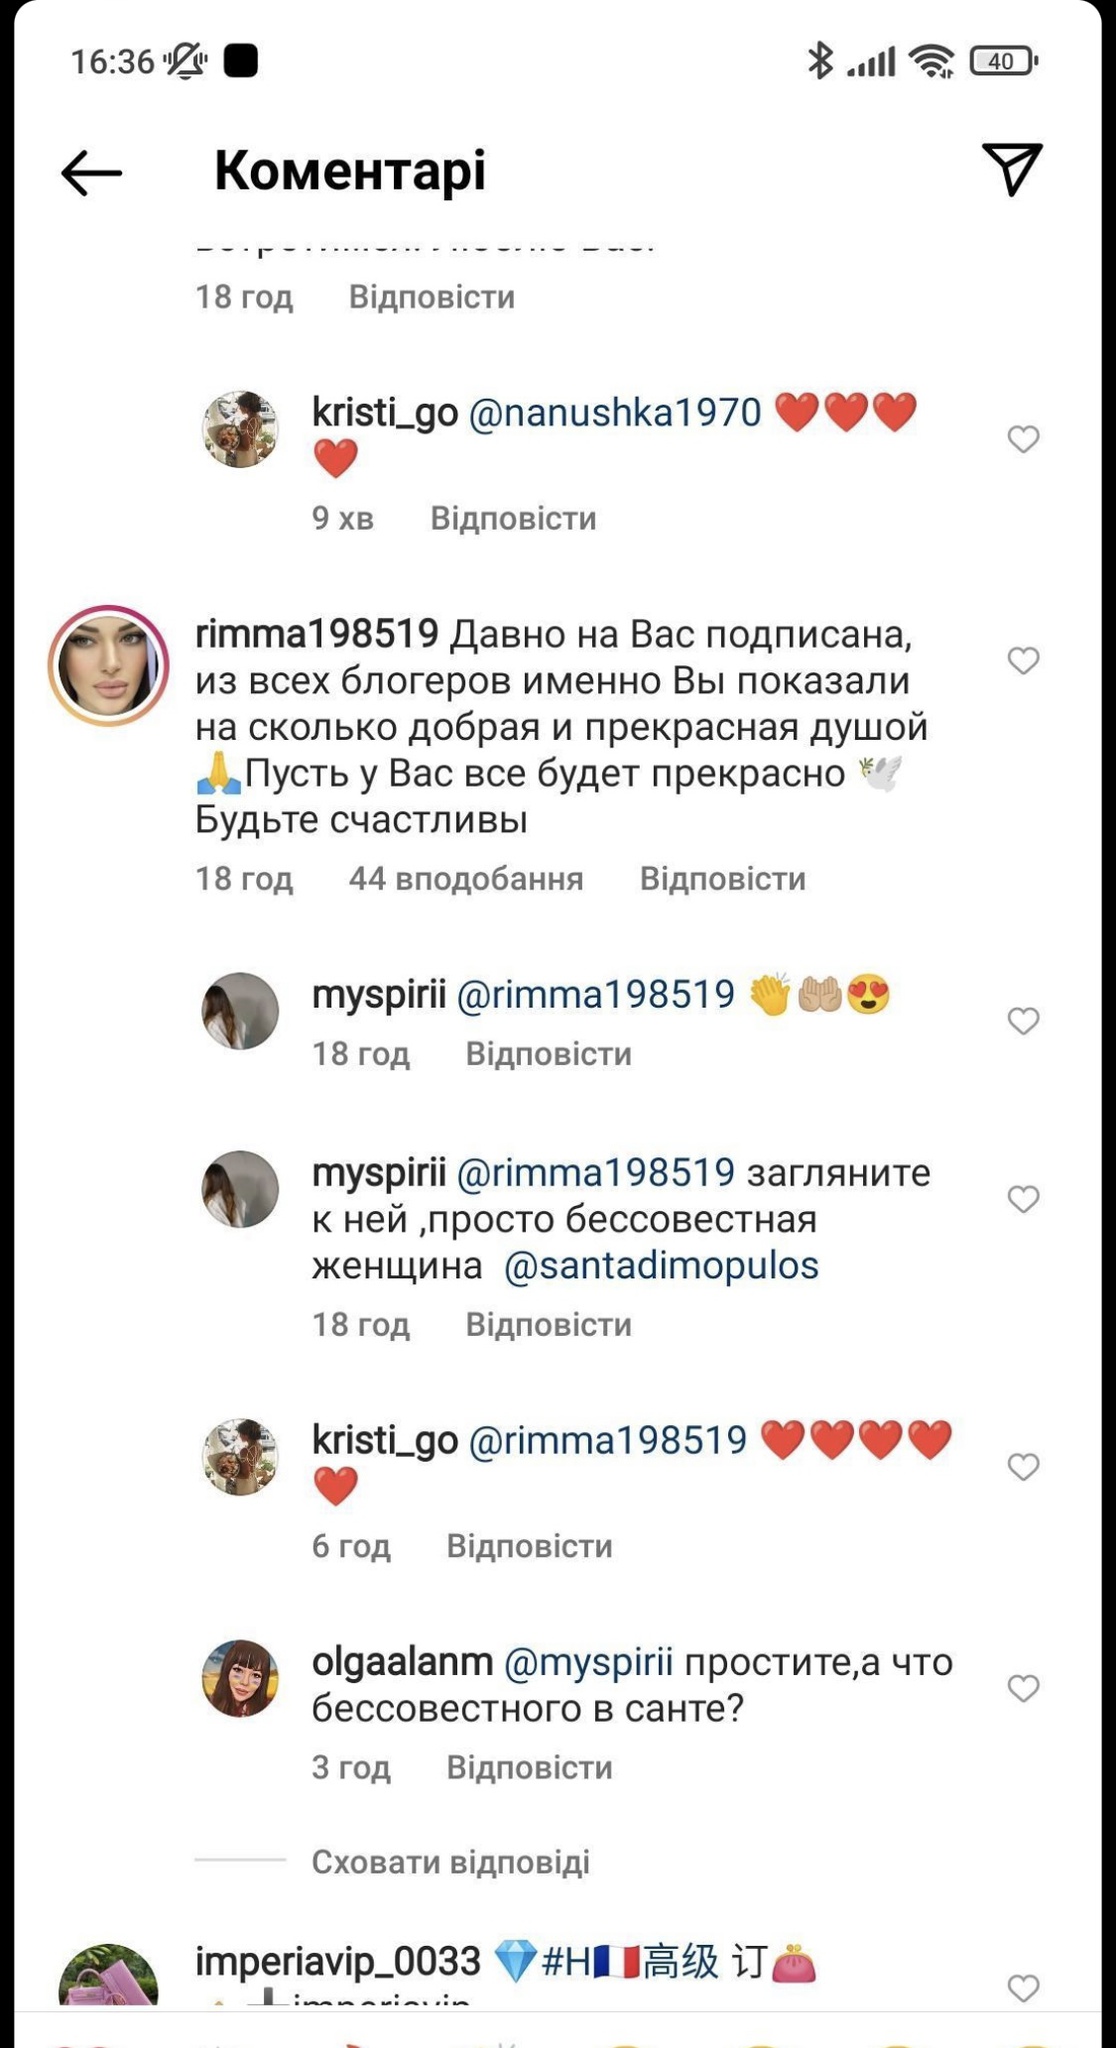The width and height of the screenshot is (1116, 2048).
Task: Open the @nanushka1970 mention link
Action: coord(615,413)
